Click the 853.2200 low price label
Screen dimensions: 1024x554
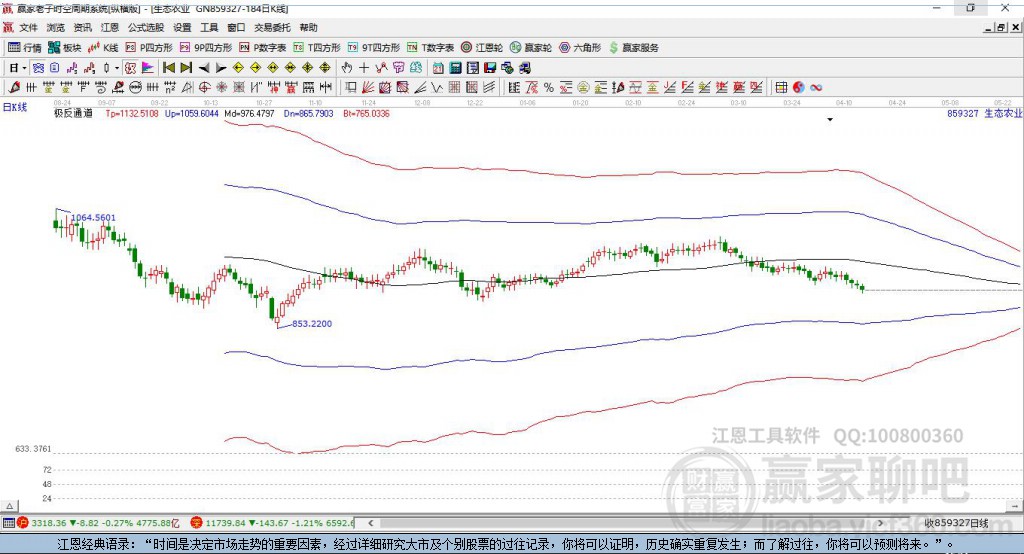(312, 323)
